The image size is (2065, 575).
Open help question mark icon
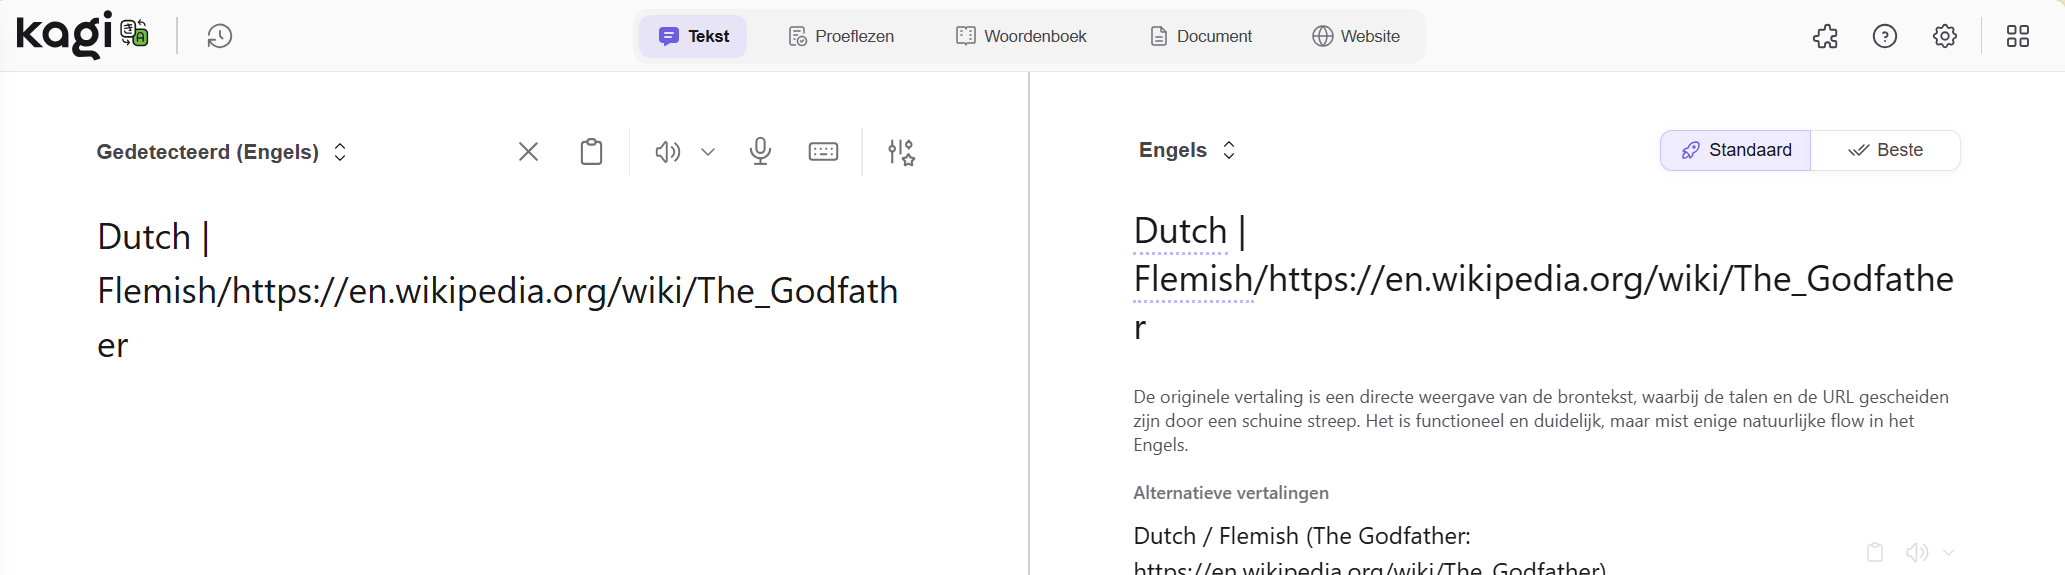[1884, 37]
